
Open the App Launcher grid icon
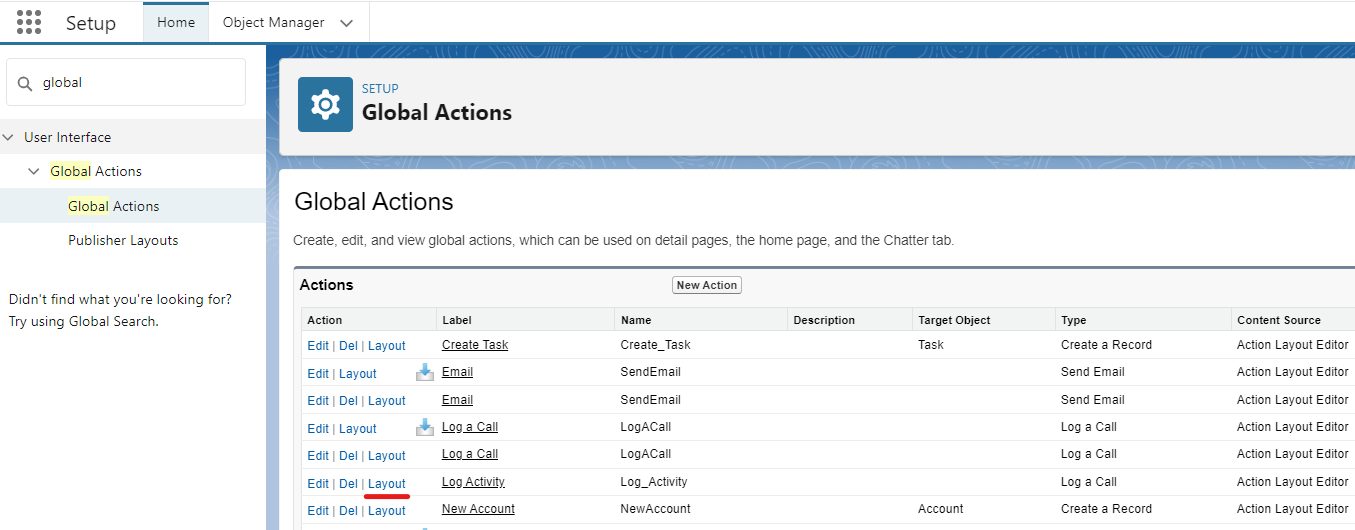pos(29,22)
